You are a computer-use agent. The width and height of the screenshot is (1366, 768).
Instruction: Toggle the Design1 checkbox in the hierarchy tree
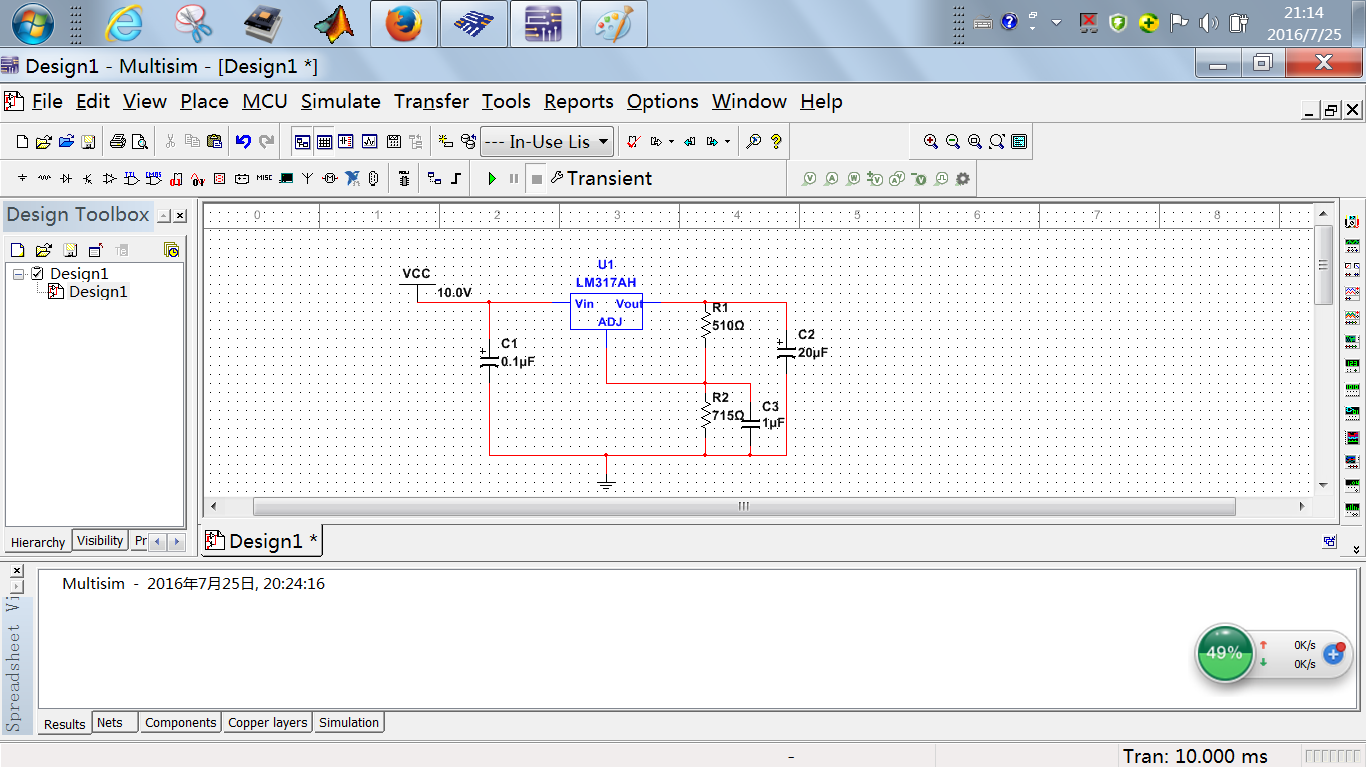(38, 274)
